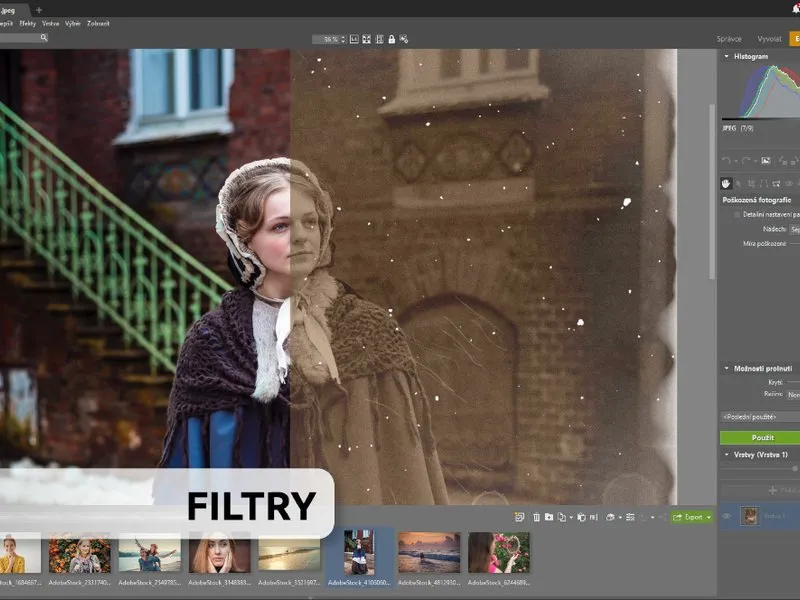
Task: Select the horizon alignment tool
Action: coord(776,183)
